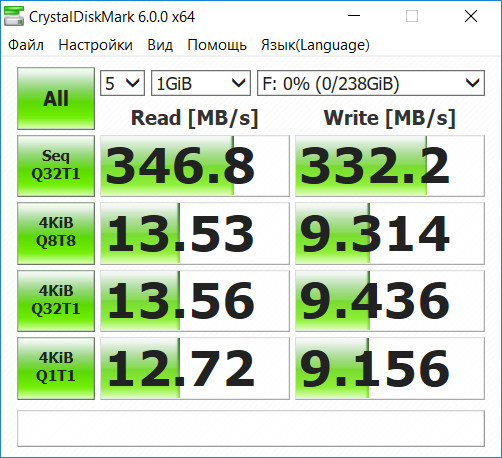Start the 4KiB Q32T1 test
The height and width of the screenshot is (458, 502).
click(56, 301)
